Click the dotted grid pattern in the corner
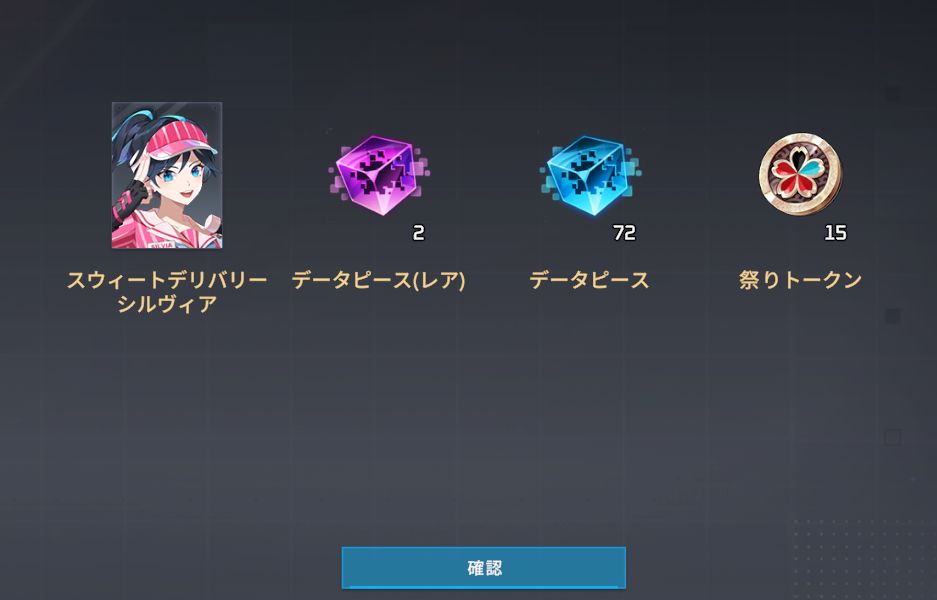Image resolution: width=937 pixels, height=600 pixels. pyautogui.click(x=863, y=556)
